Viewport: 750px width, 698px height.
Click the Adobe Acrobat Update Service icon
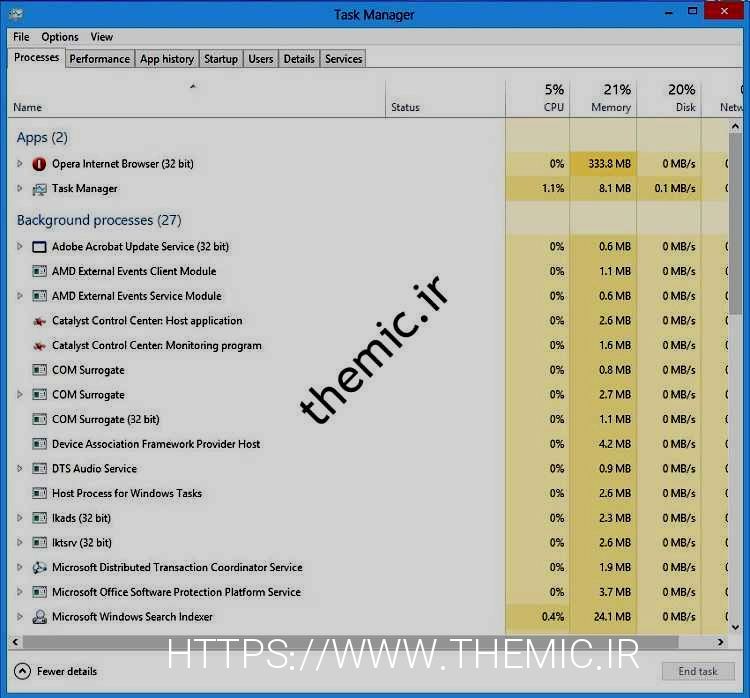click(39, 247)
